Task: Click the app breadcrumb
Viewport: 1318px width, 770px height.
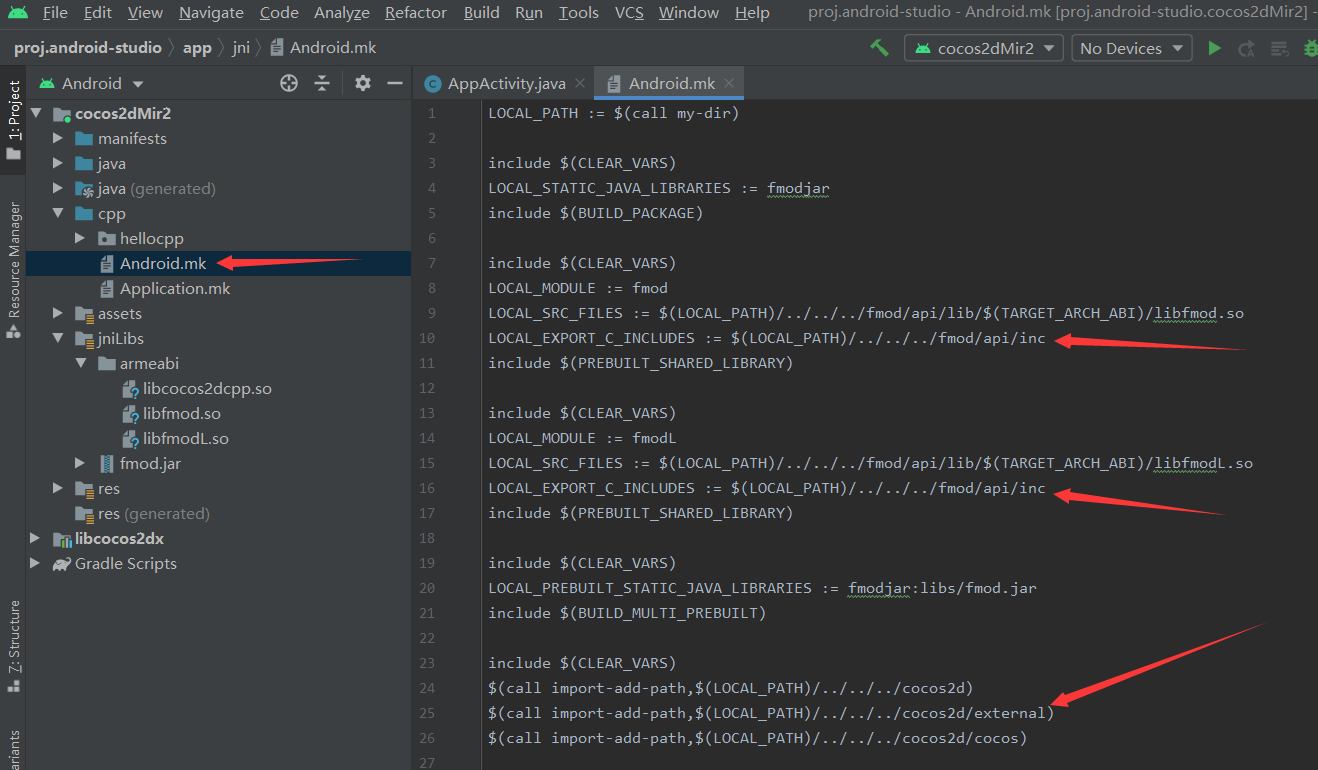Action: pos(197,48)
